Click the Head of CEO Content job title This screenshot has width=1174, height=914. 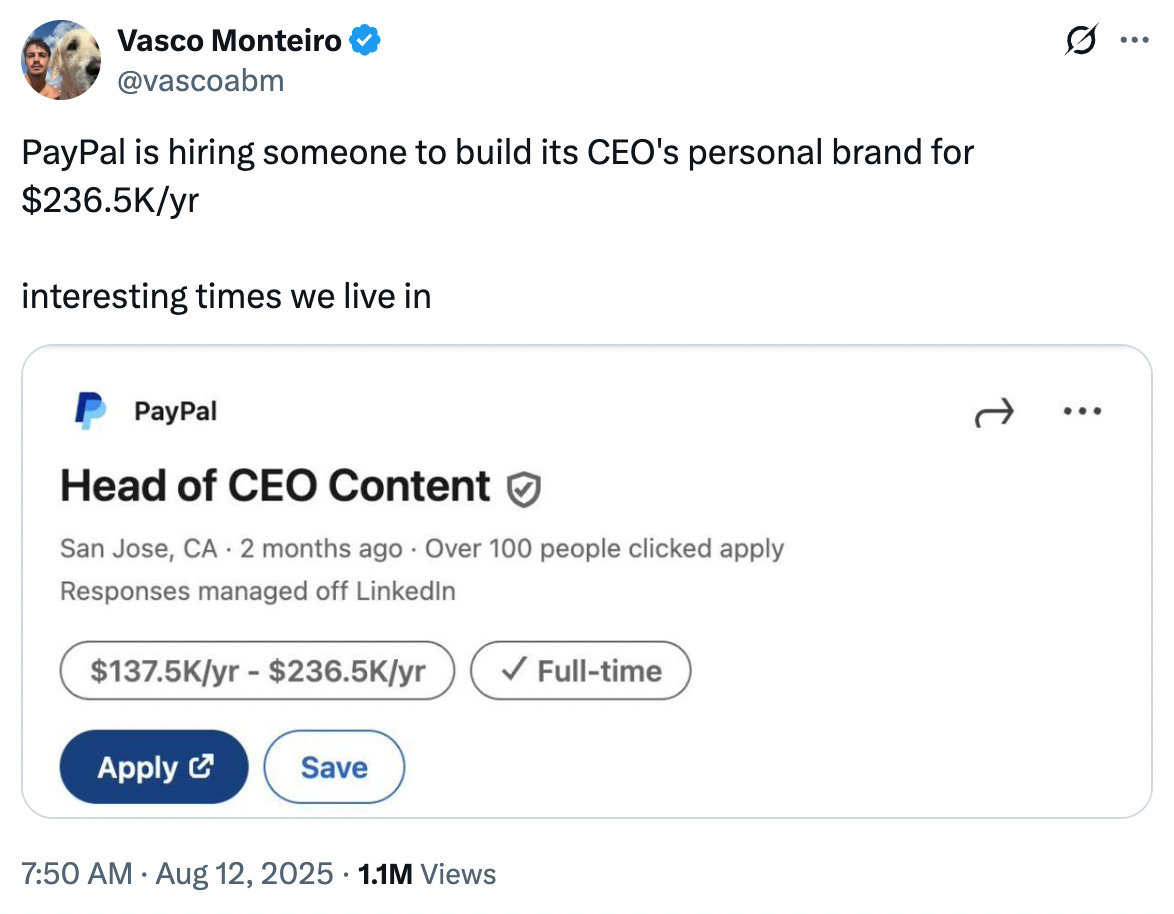tap(275, 486)
